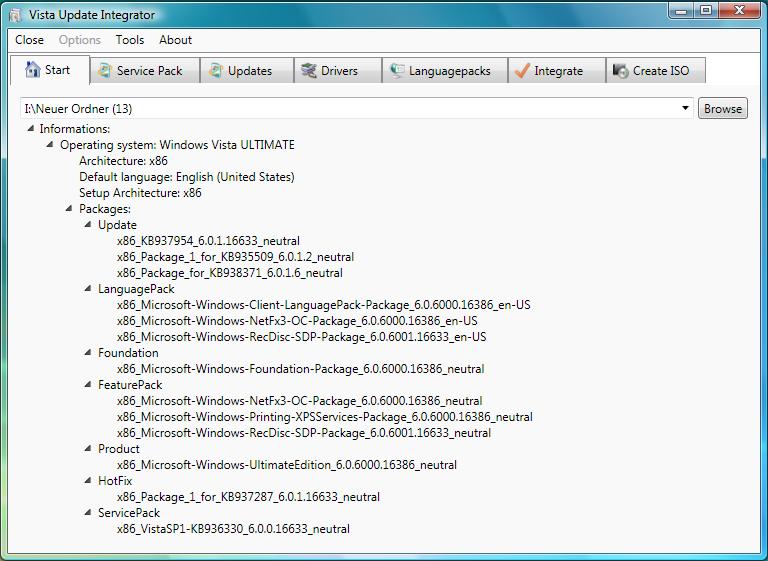The width and height of the screenshot is (768, 561).
Task: Select UltimateEdition package entry
Action: coord(287,464)
